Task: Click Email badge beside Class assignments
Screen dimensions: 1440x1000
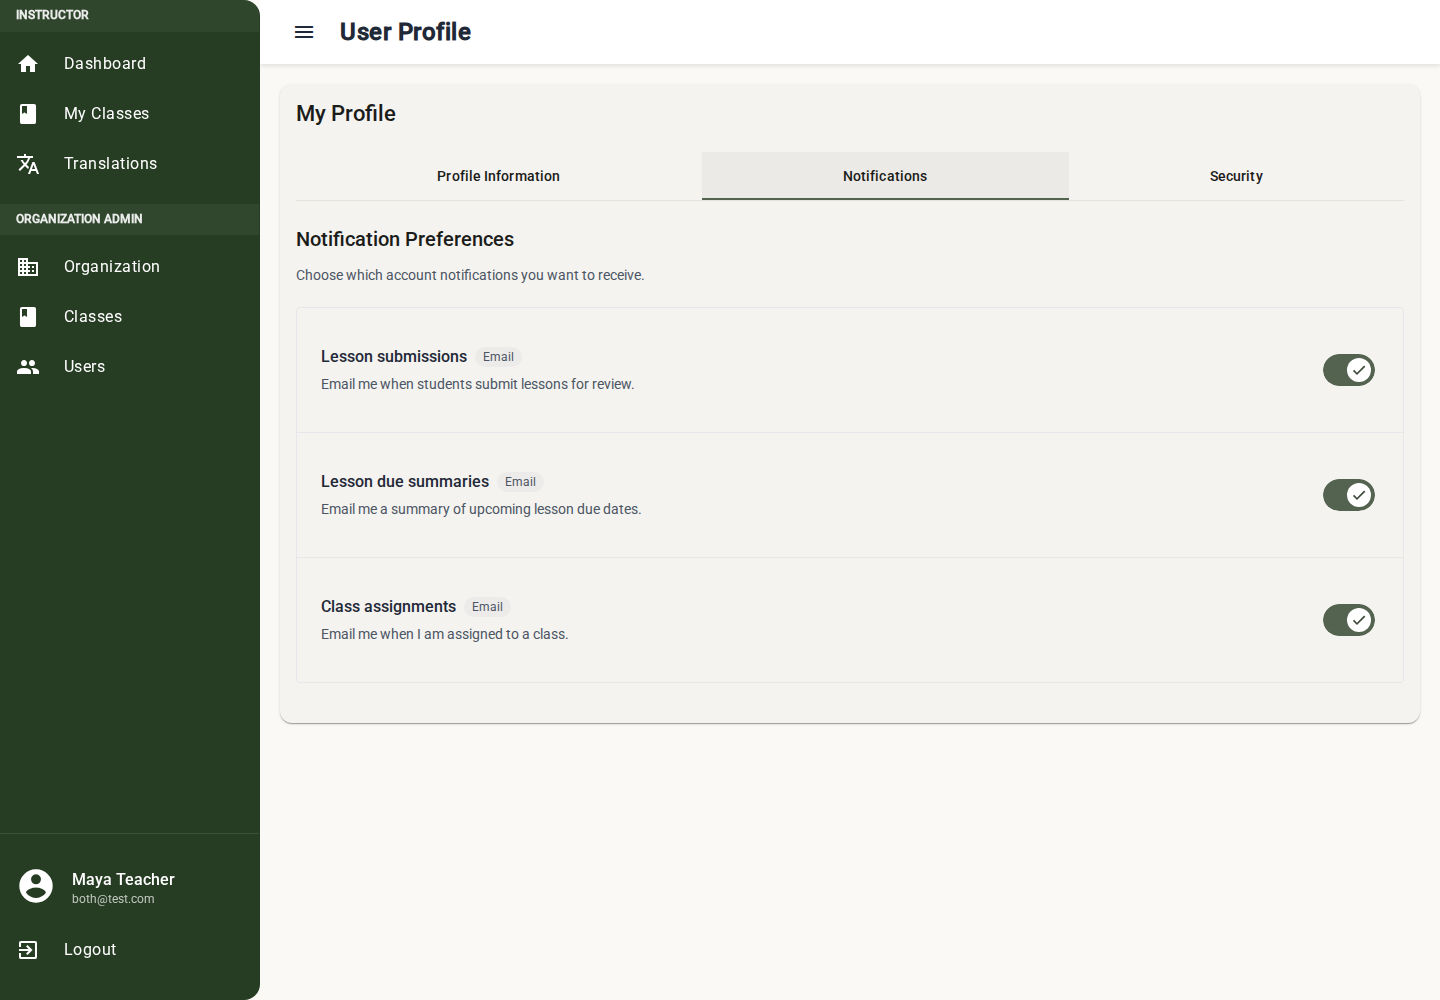Action: (x=487, y=607)
